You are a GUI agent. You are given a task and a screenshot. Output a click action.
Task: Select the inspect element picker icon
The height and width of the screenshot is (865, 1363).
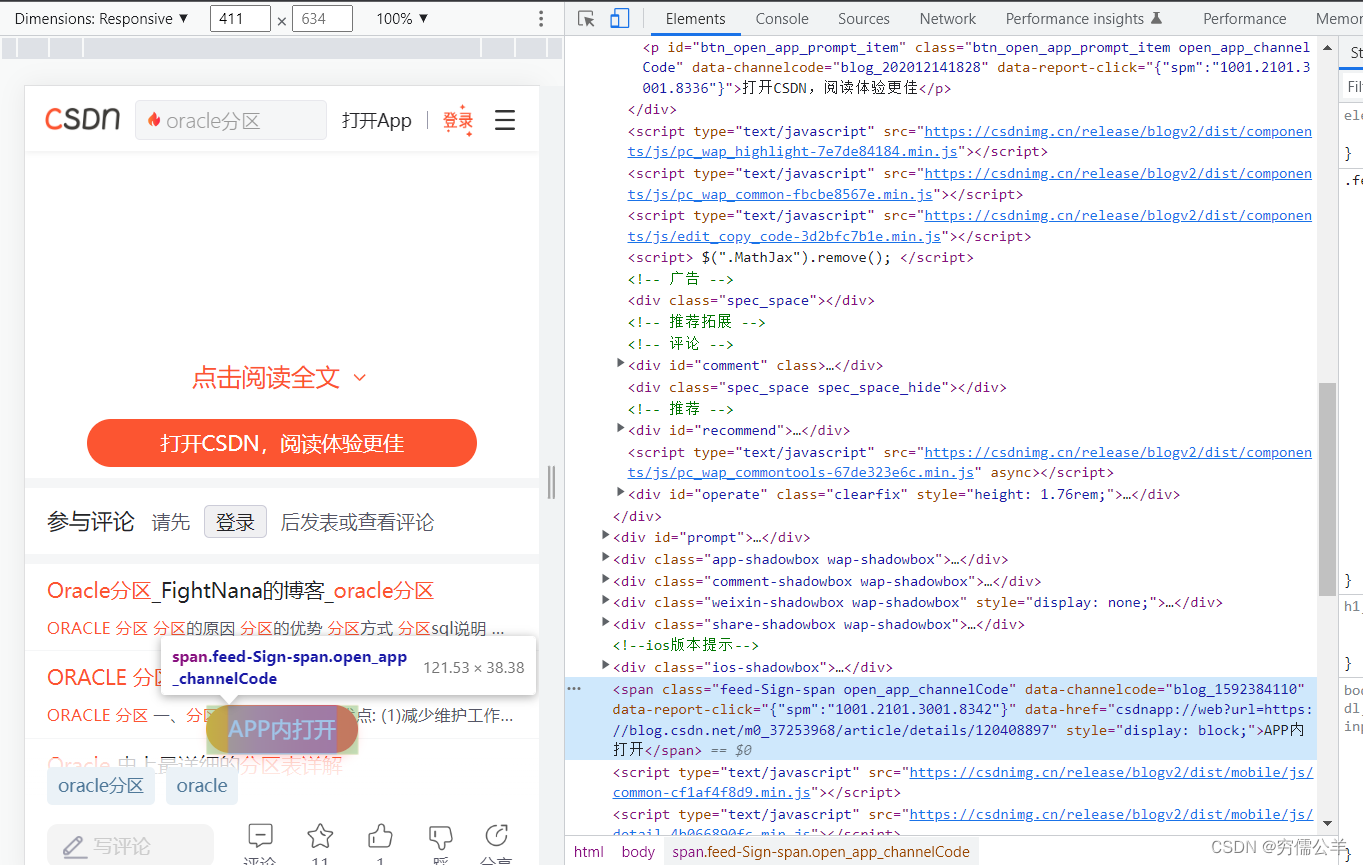click(587, 19)
